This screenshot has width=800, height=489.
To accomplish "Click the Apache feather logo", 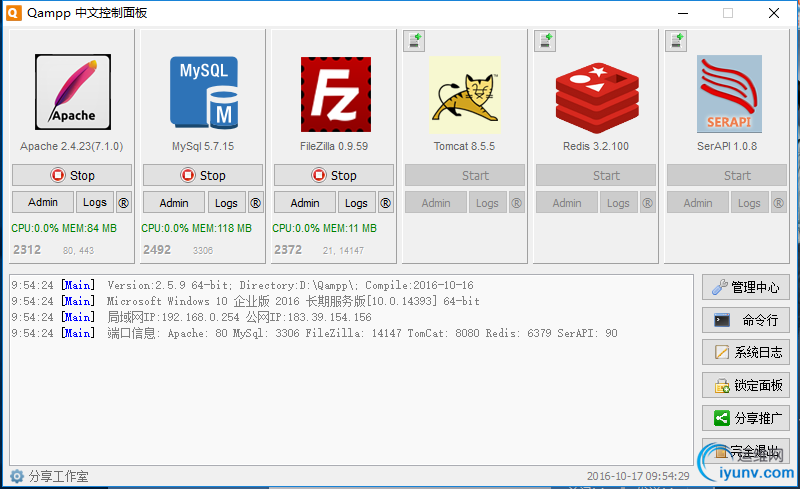I will pyautogui.click(x=72, y=92).
